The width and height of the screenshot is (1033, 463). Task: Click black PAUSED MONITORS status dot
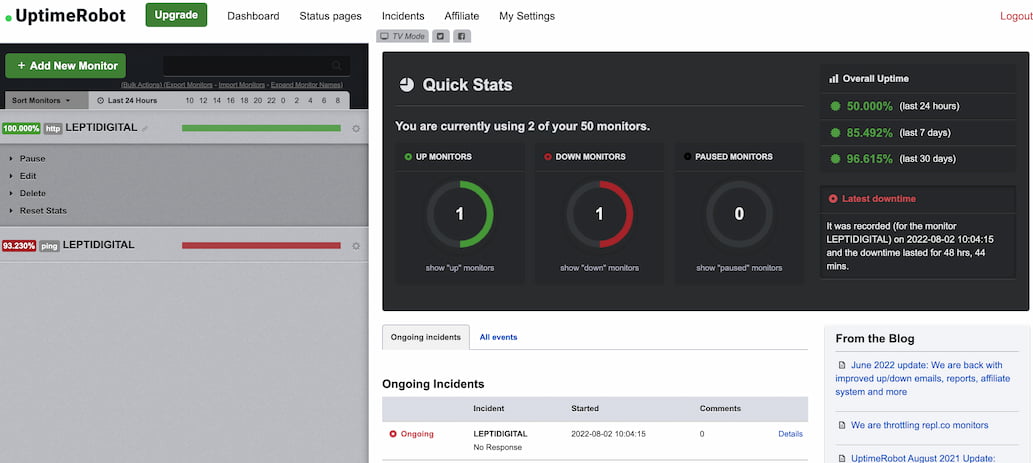coord(688,157)
